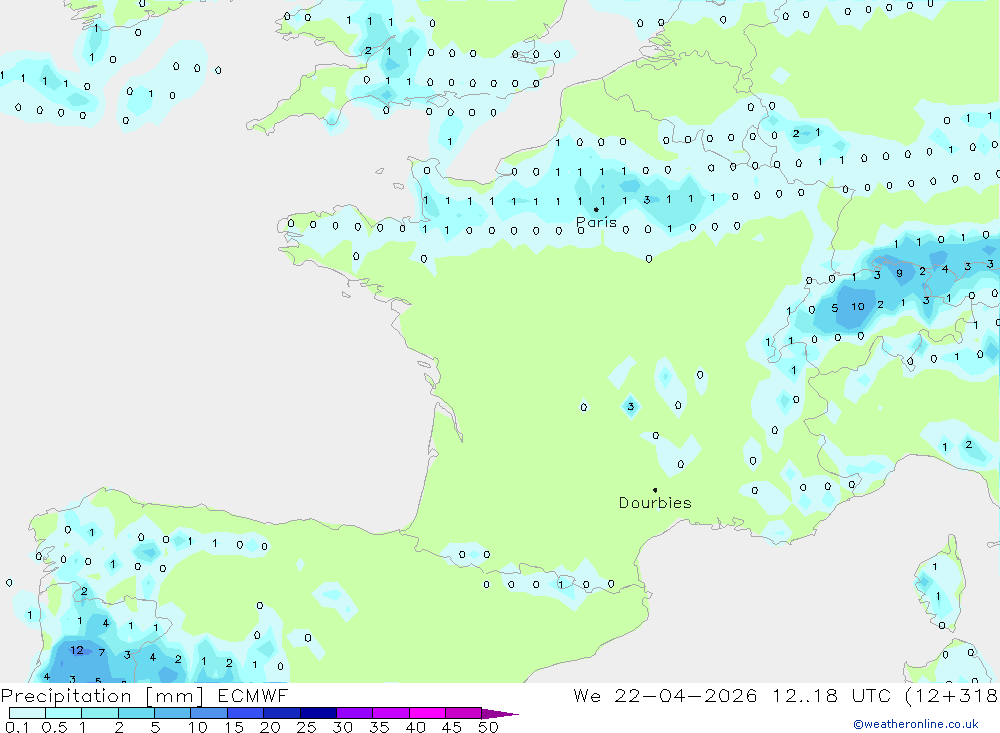
Task: Click the 'Precipitation [mm]' title text
Action: (102, 696)
